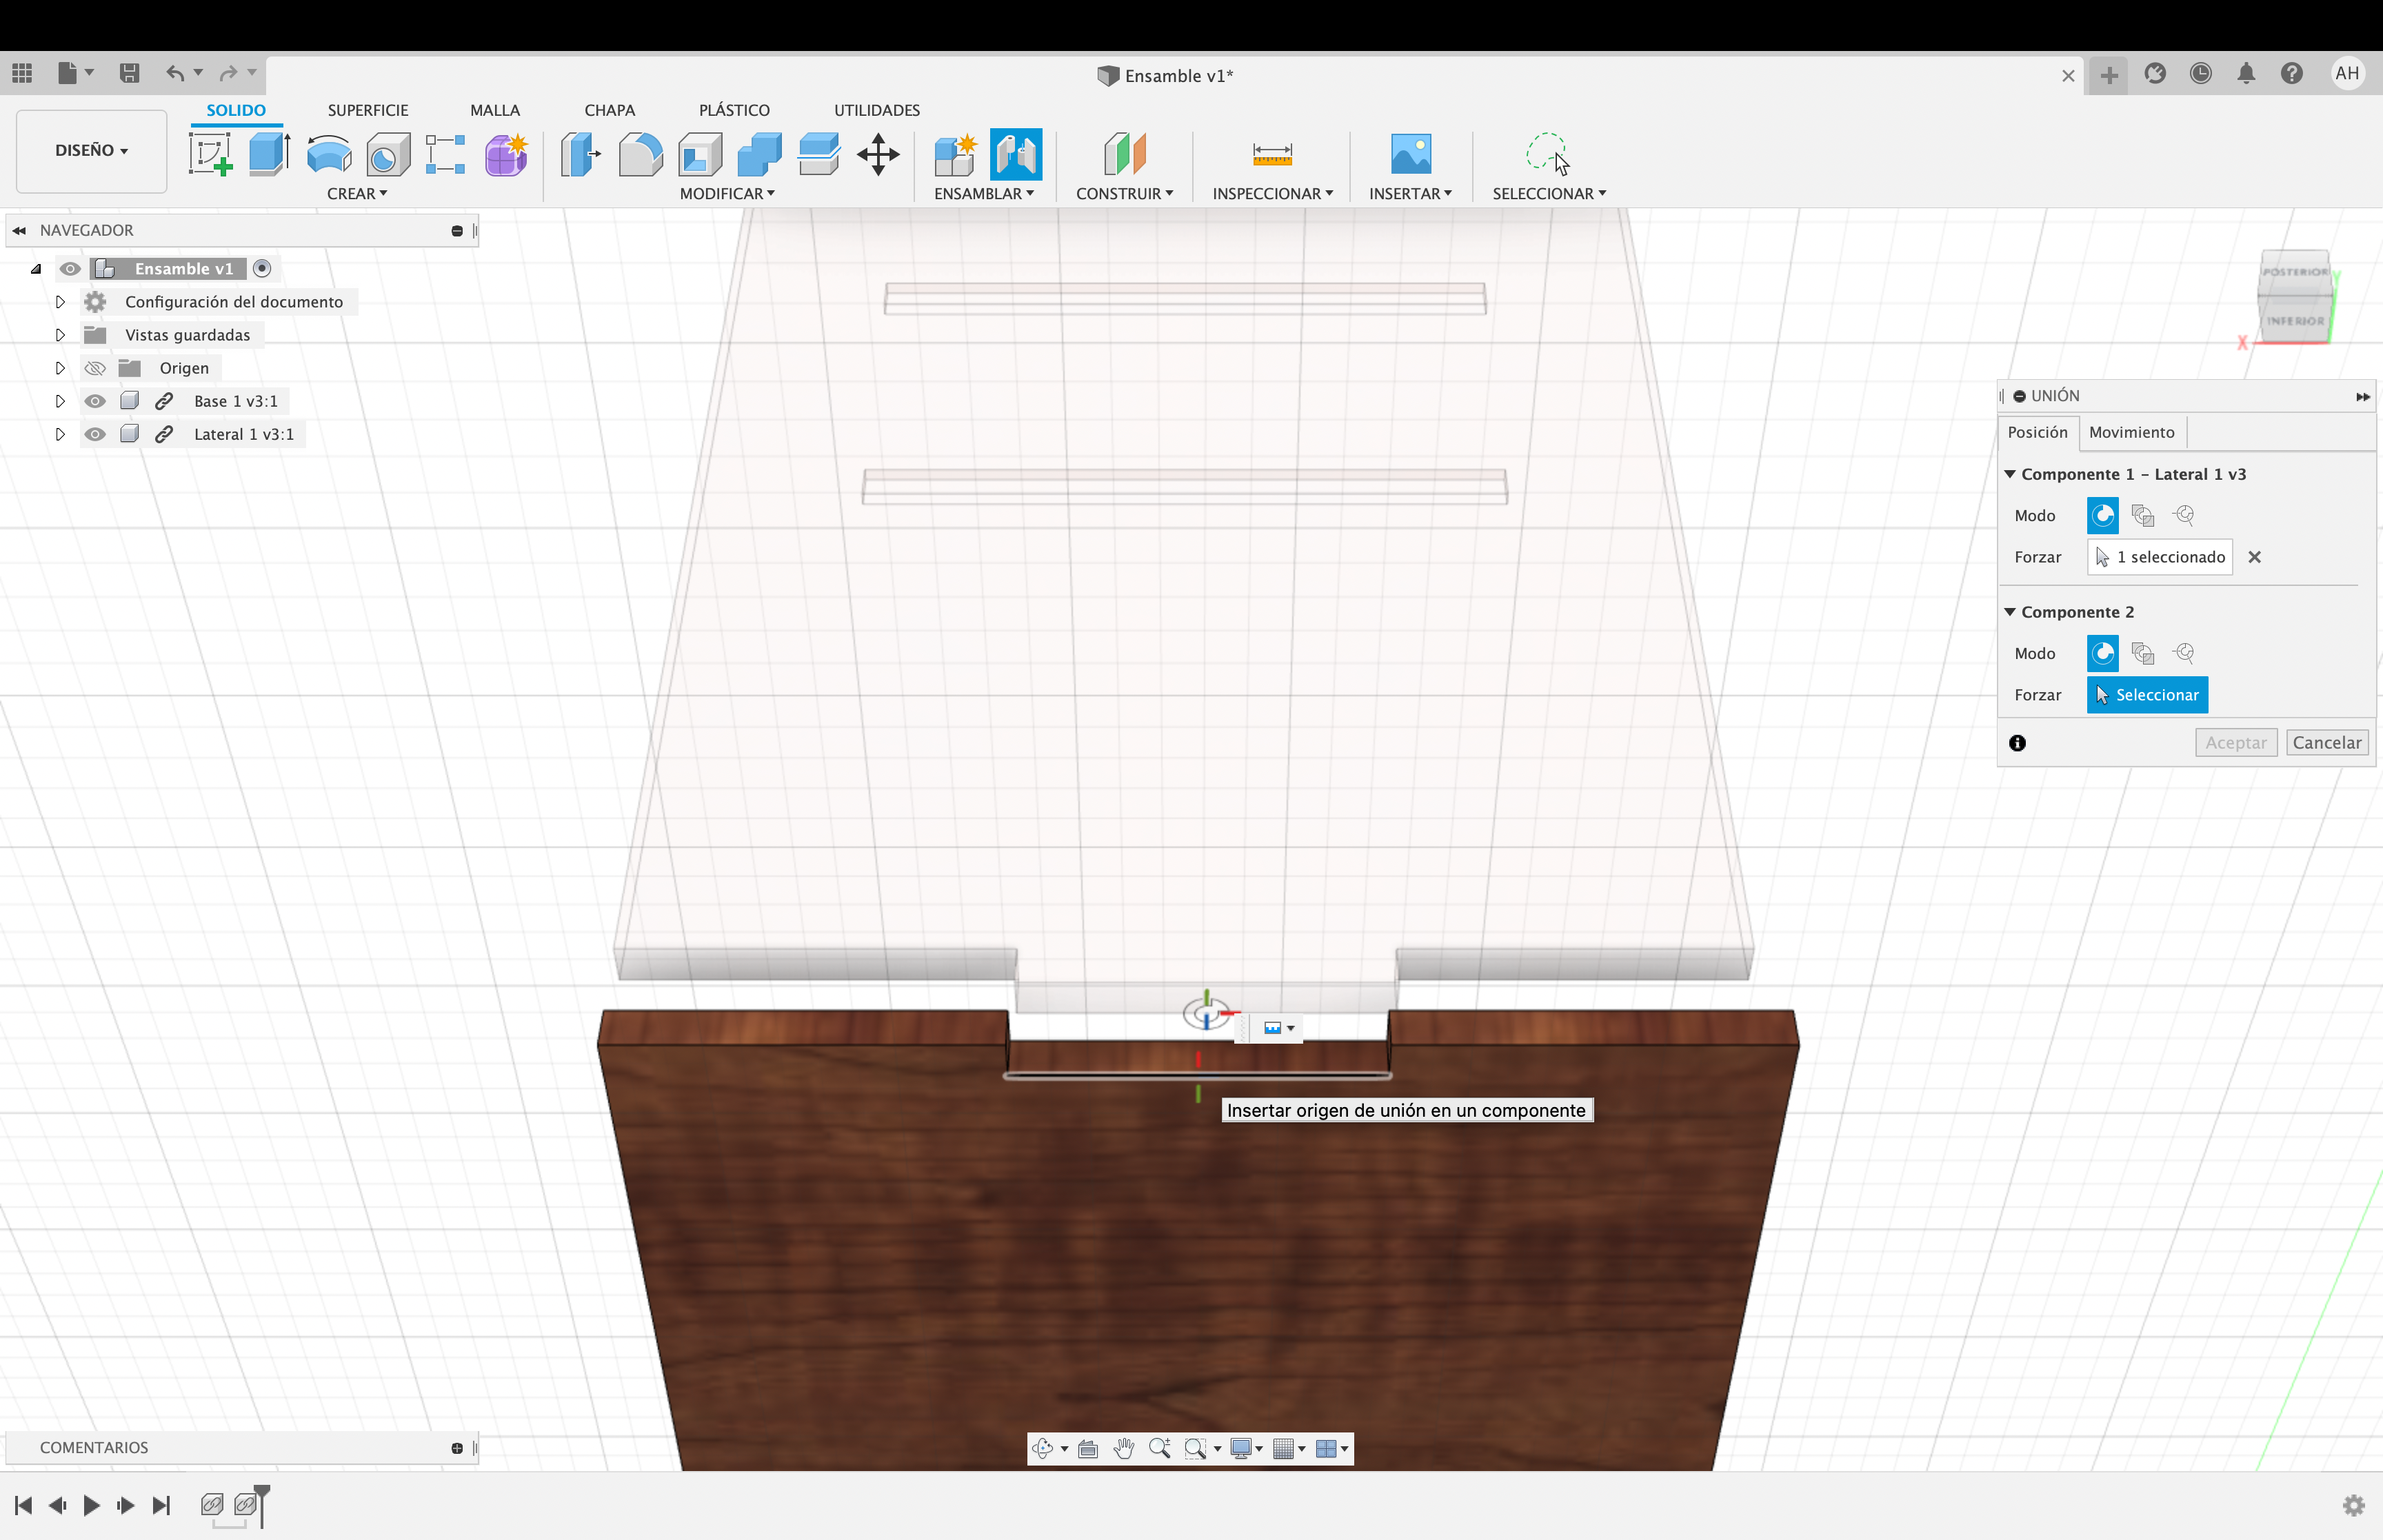
Task: Switch to the PLÁSTICO tab
Action: 734,110
